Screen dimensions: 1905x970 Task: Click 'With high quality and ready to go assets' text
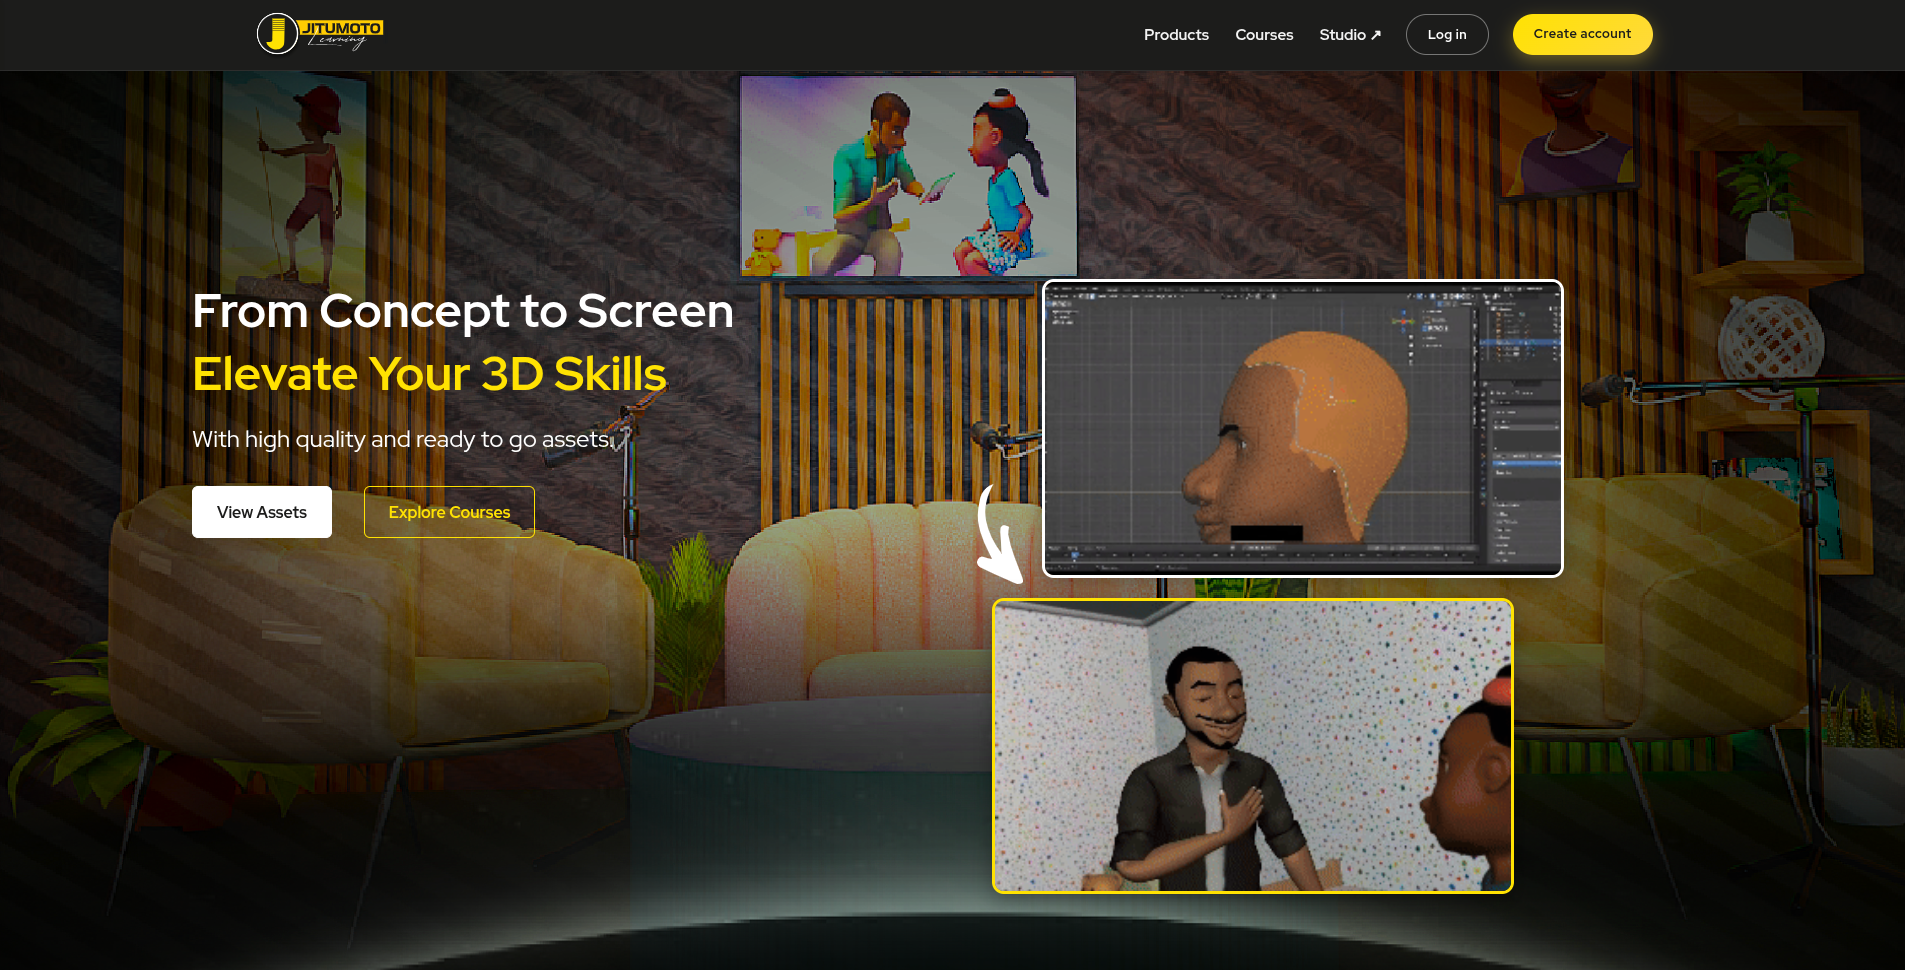(401, 440)
